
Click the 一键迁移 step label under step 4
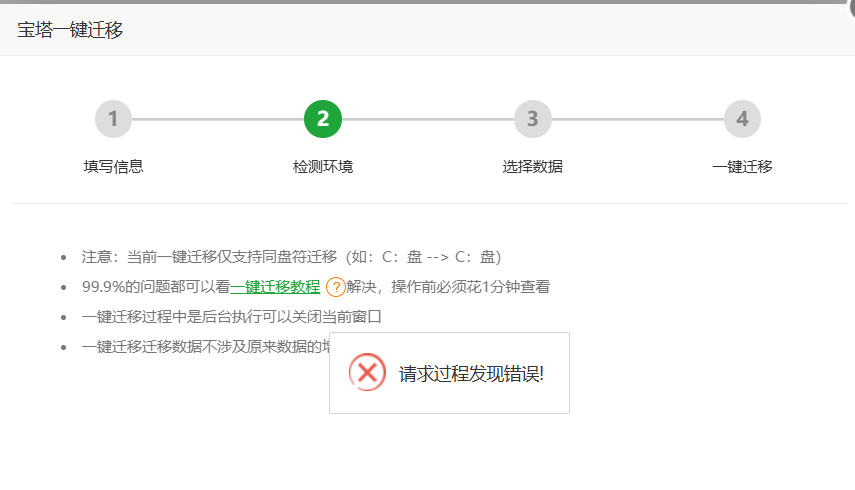pyautogui.click(x=742, y=166)
